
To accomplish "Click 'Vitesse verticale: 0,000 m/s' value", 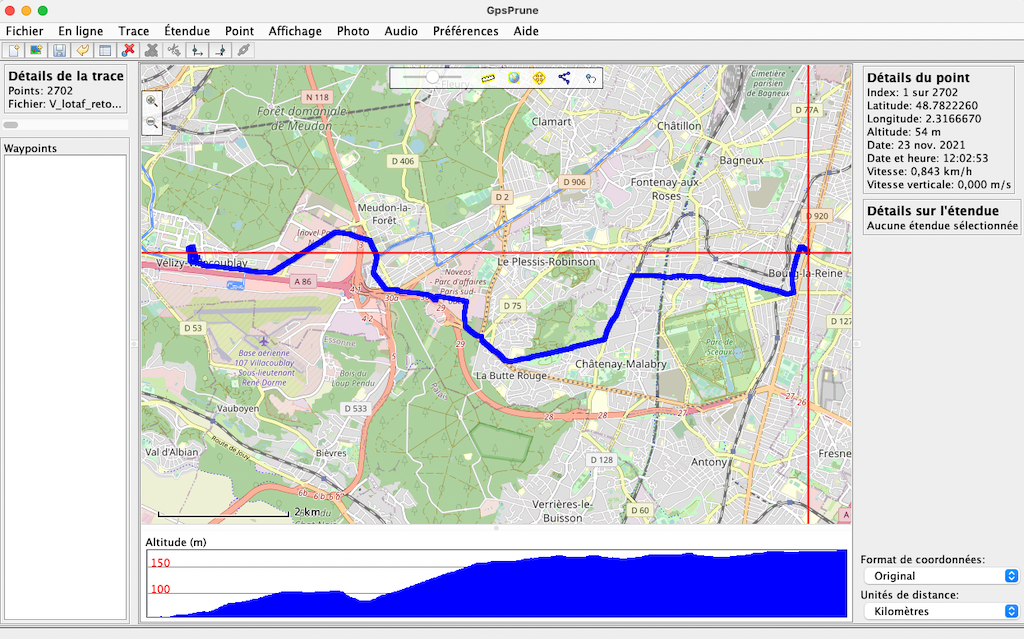I will point(939,185).
